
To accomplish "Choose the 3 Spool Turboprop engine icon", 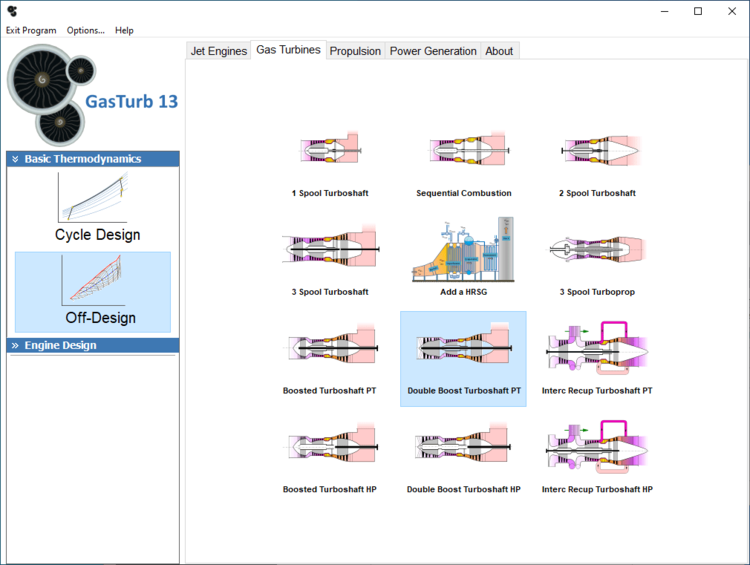I will [597, 250].
